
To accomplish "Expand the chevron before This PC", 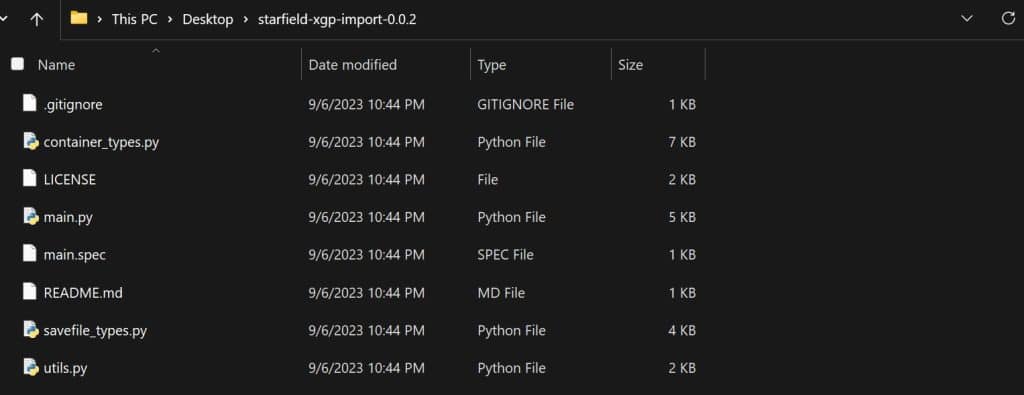I will point(99,20).
